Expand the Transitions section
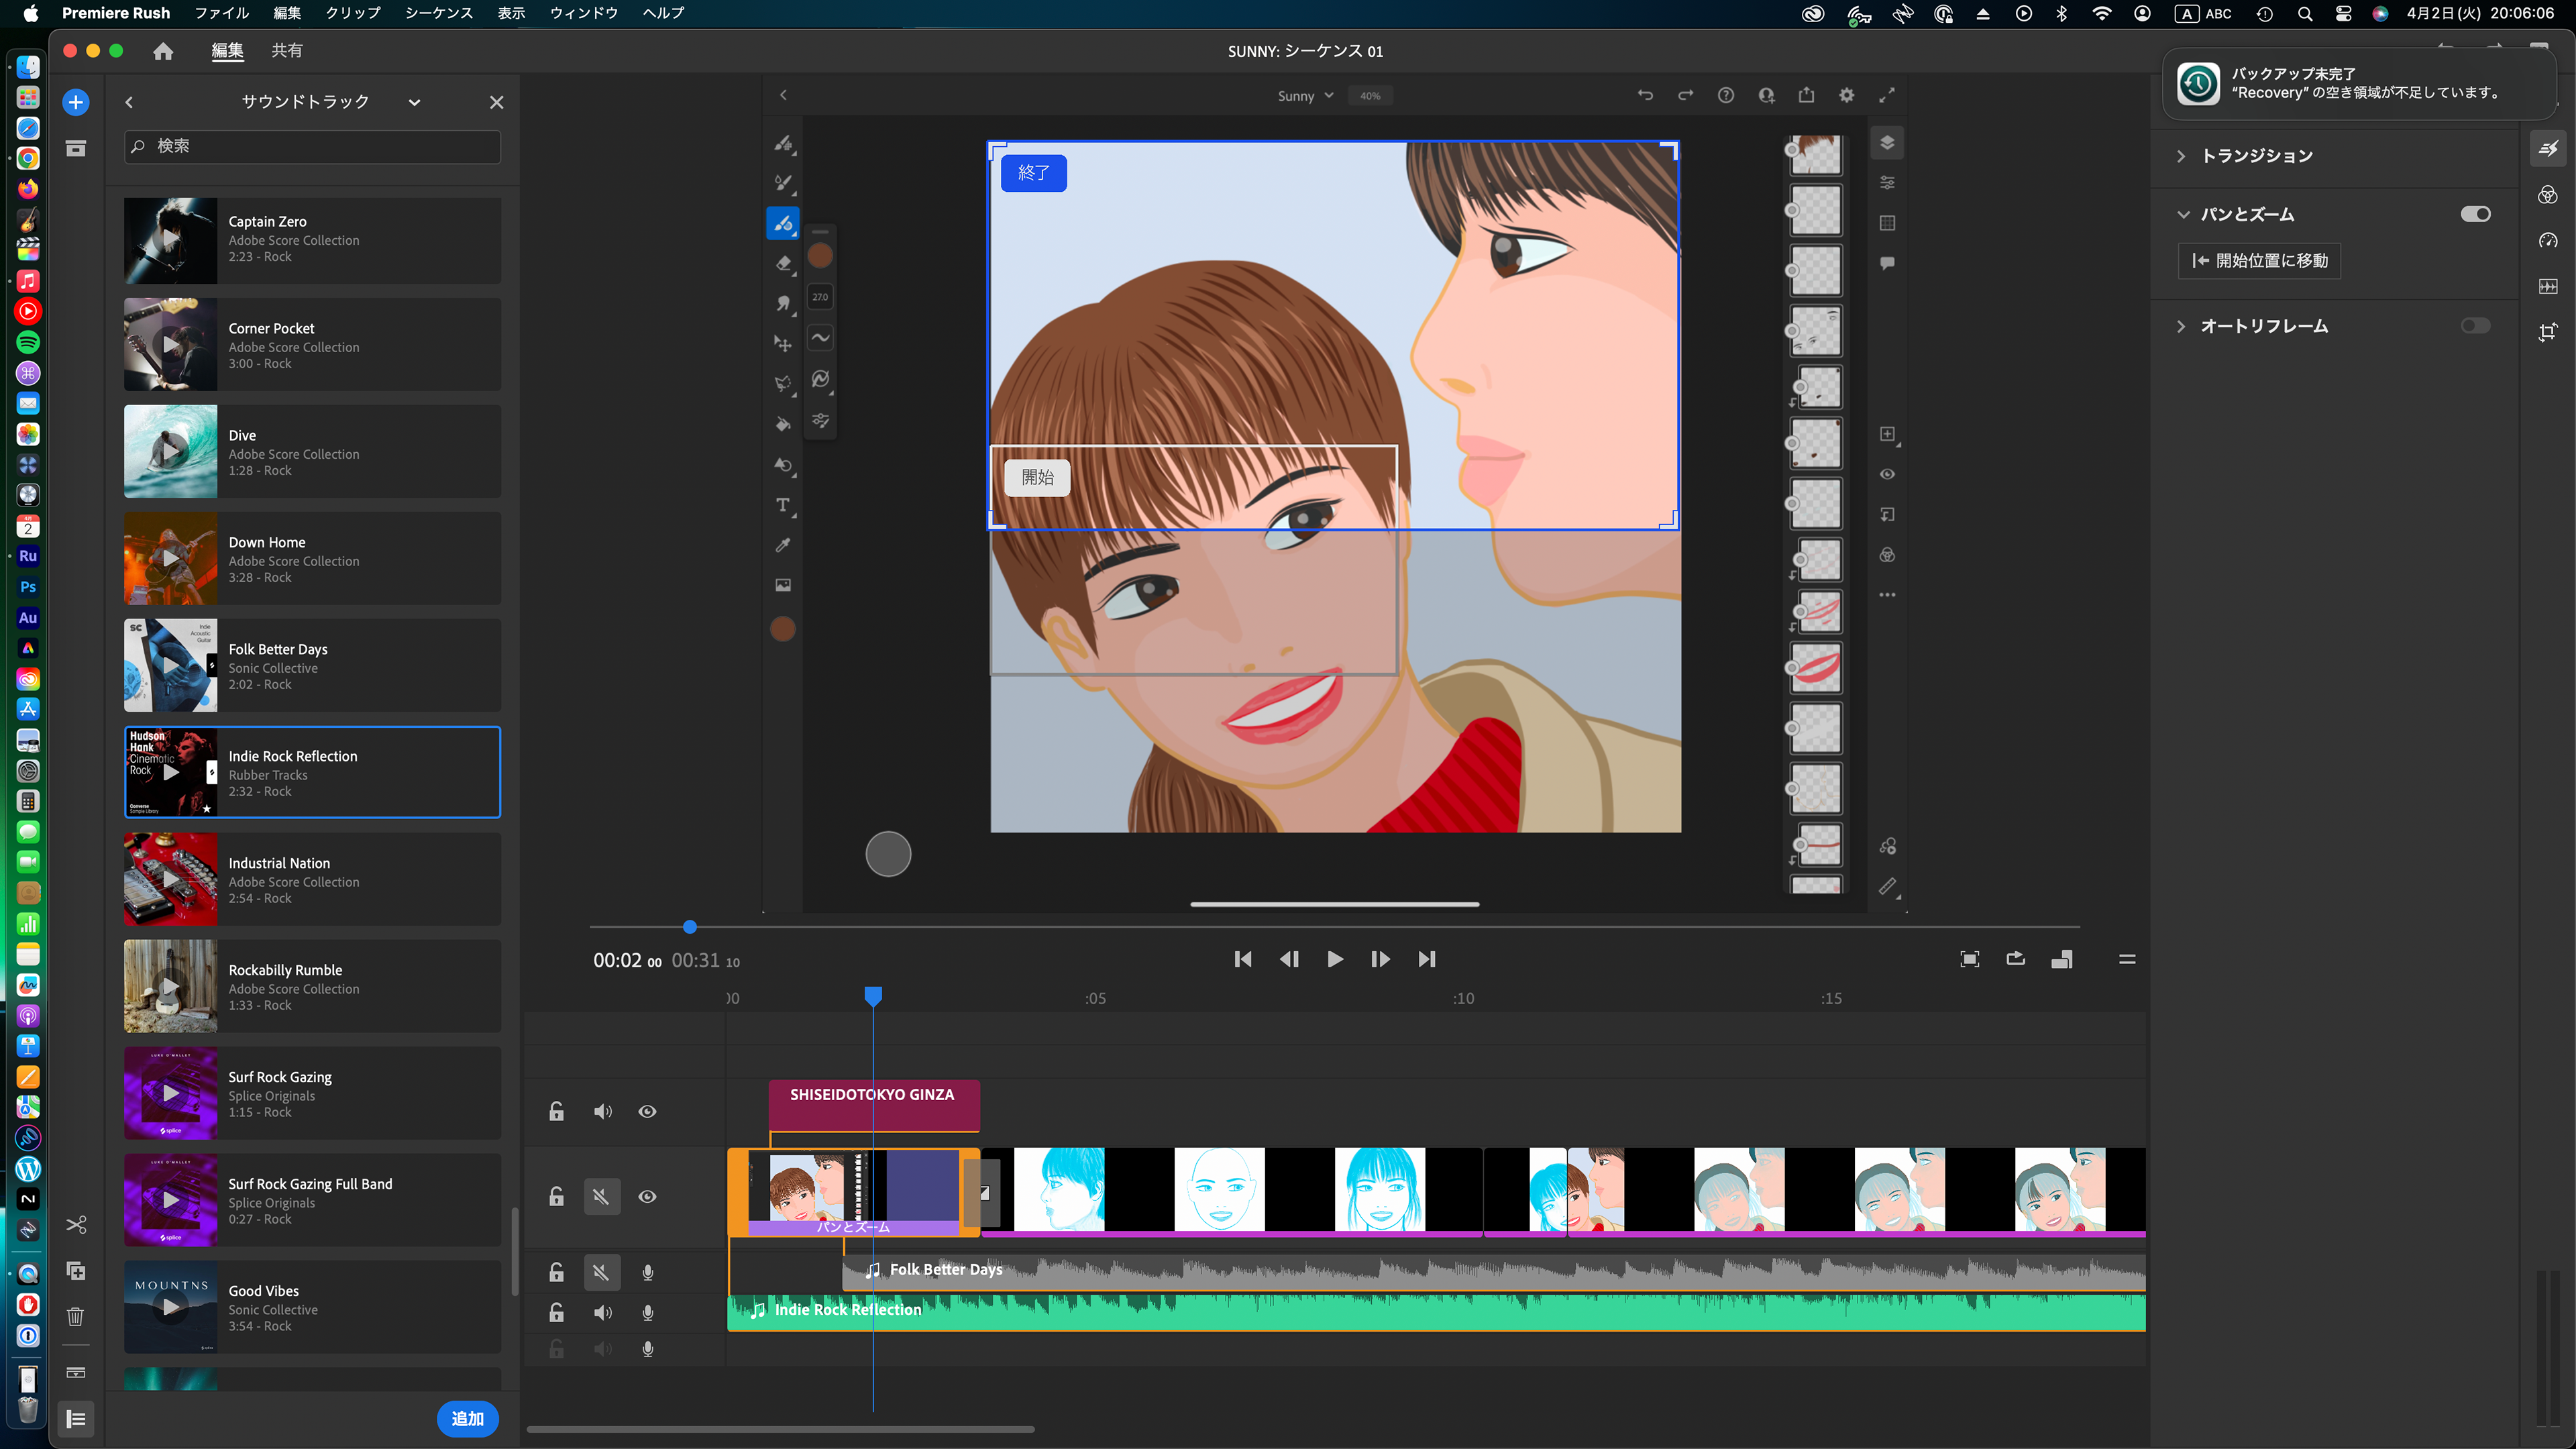This screenshot has width=2576, height=1449. (x=2181, y=156)
